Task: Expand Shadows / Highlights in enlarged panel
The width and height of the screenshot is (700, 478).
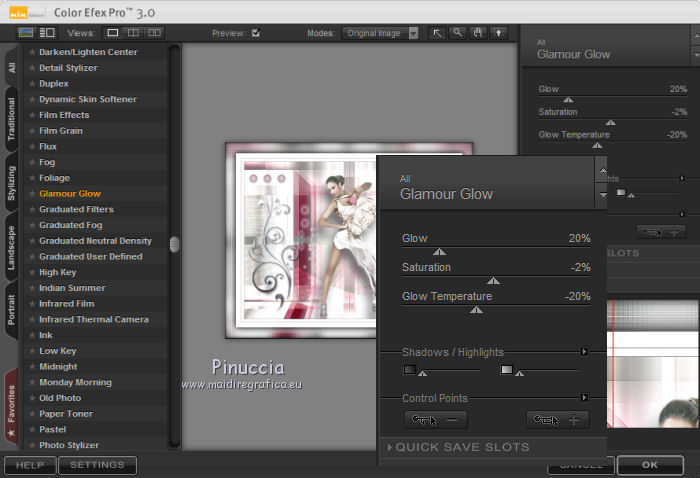Action: click(584, 352)
